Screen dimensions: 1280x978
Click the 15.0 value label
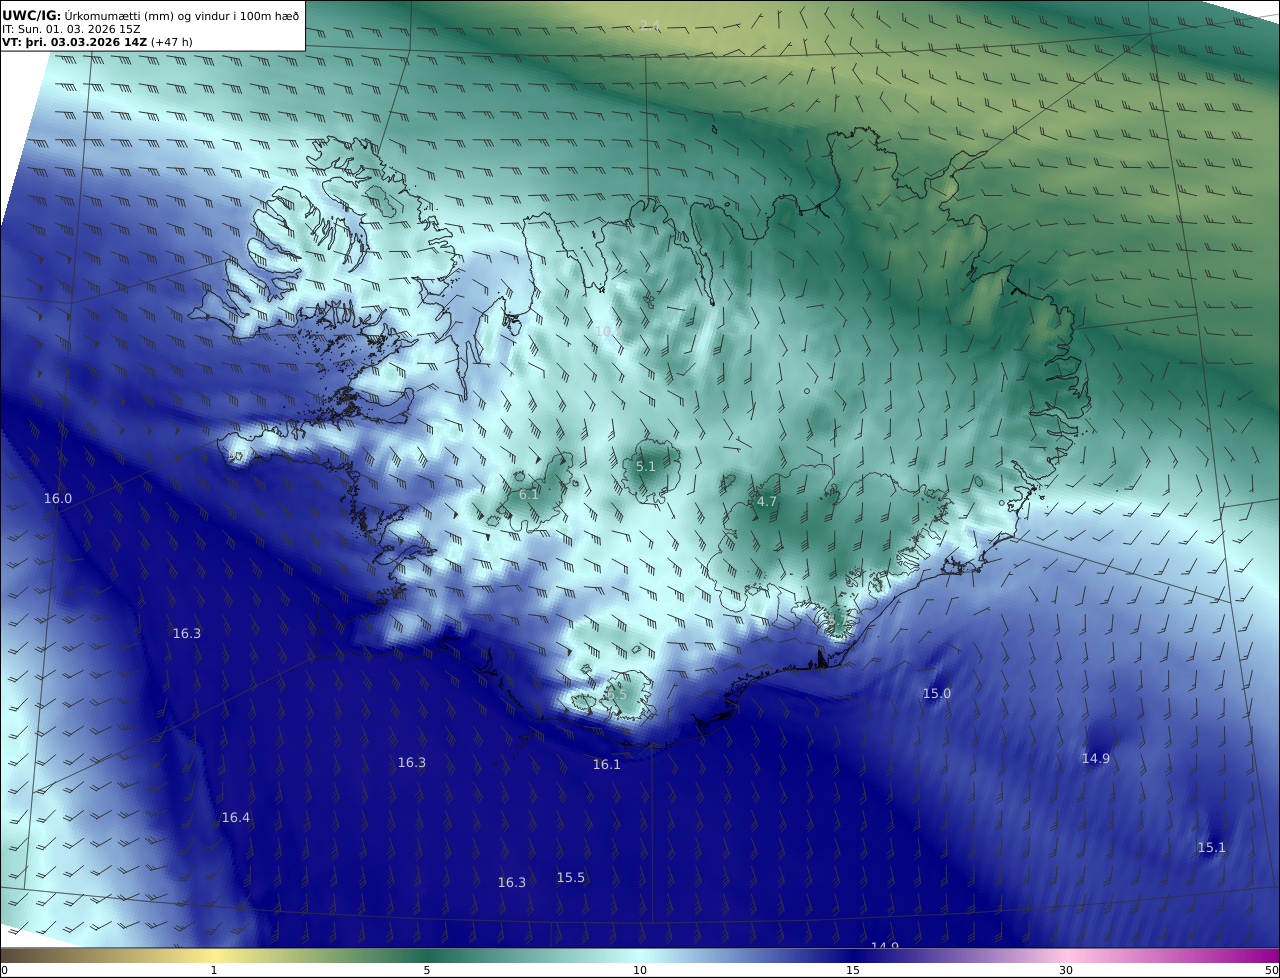pos(937,693)
